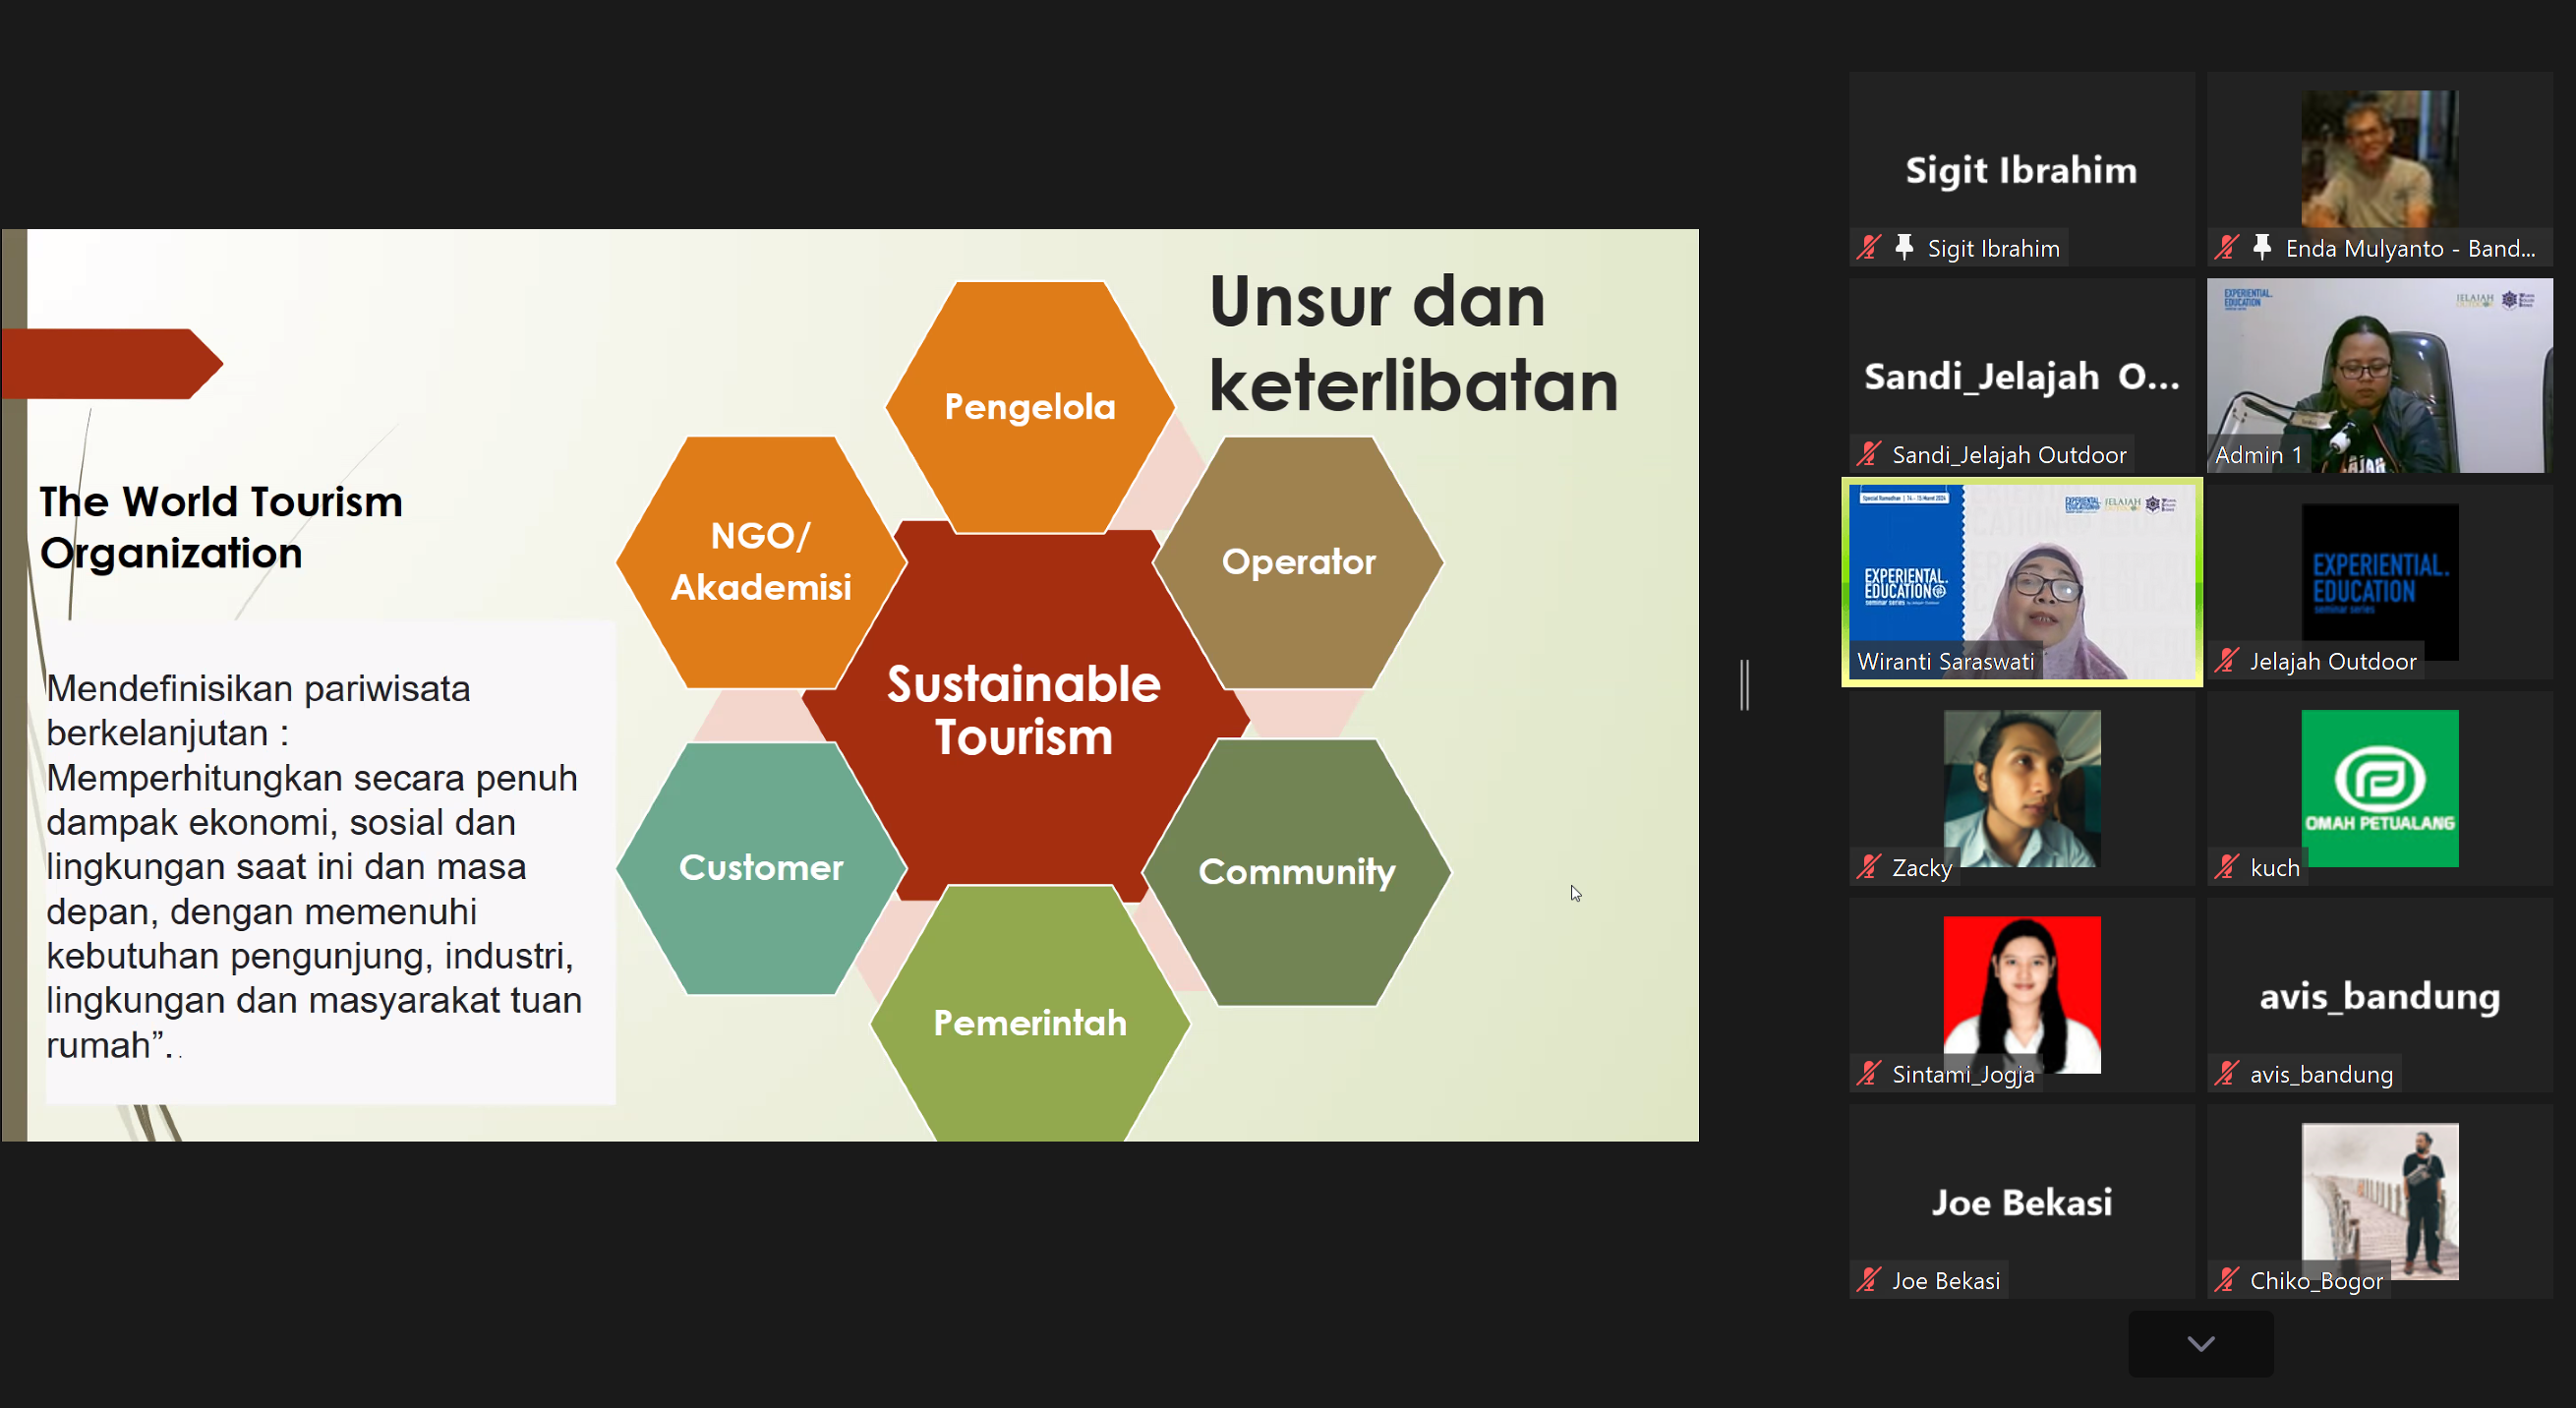Click Chiko_Bogor's muted microphone icon

click(2226, 1280)
